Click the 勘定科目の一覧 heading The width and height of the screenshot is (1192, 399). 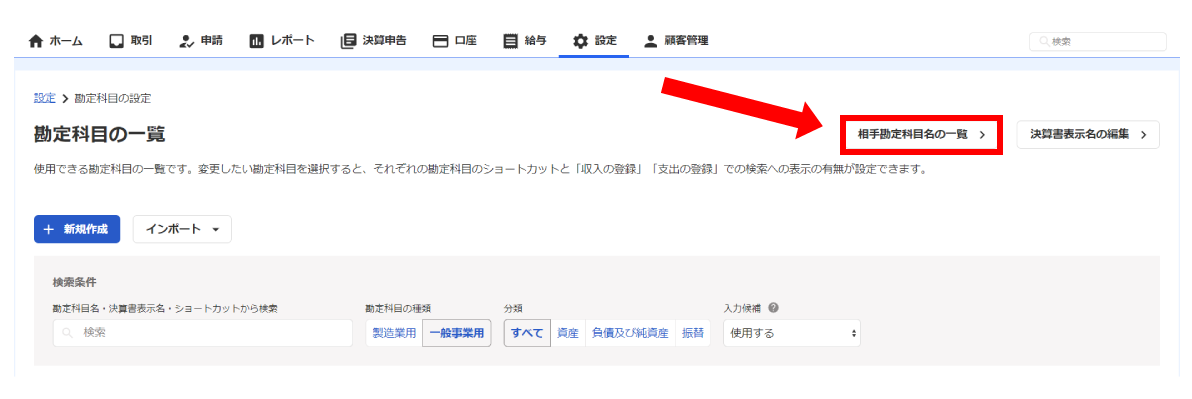coord(100,135)
